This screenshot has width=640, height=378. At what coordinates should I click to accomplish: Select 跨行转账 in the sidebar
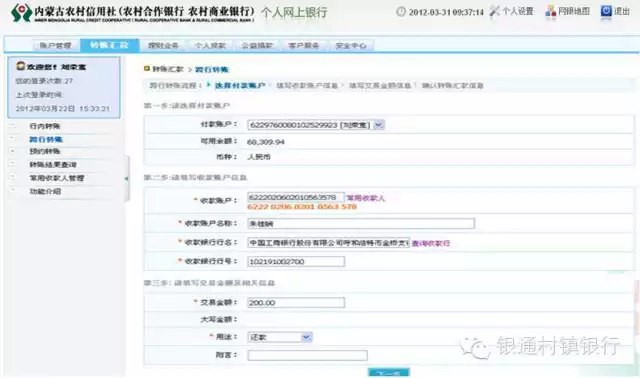pyautogui.click(x=46, y=140)
